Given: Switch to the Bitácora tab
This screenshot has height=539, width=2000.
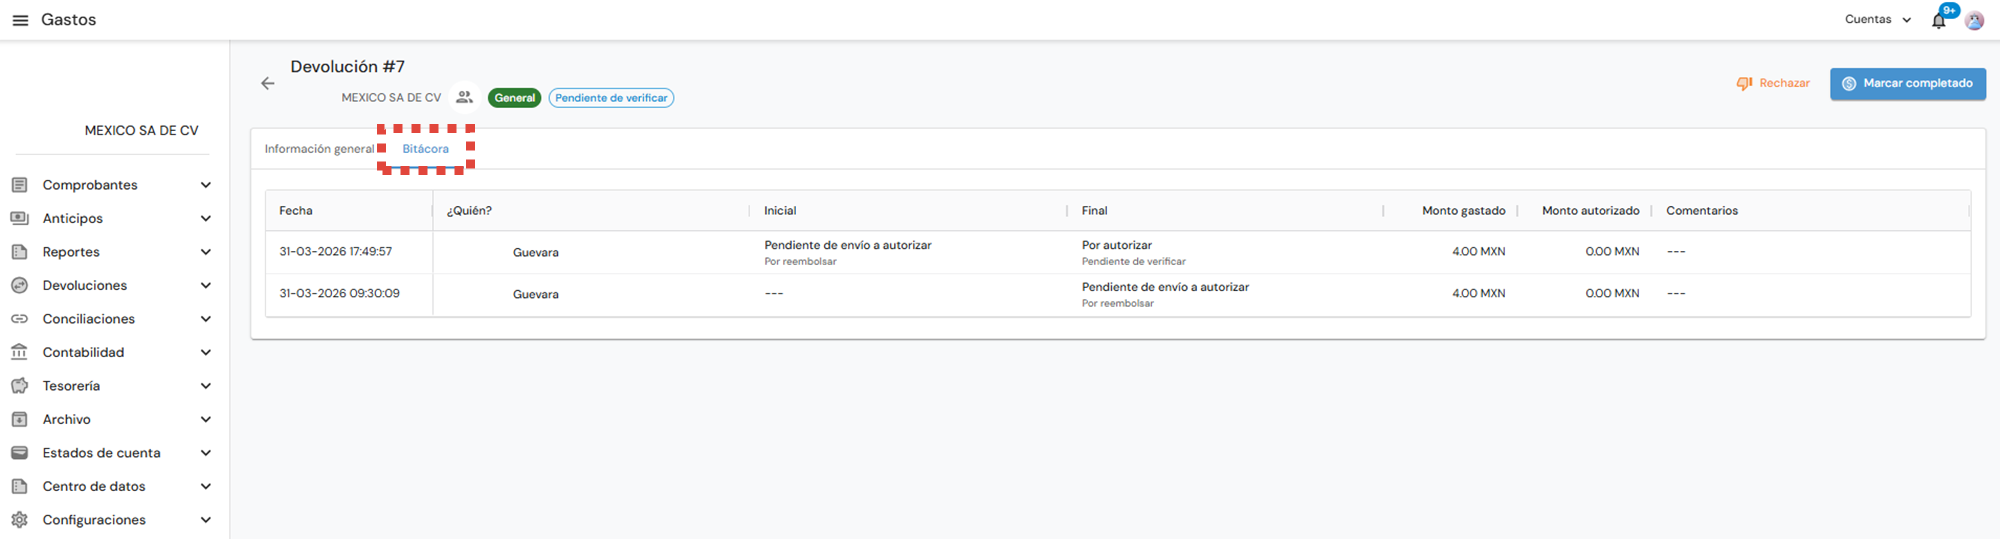Looking at the screenshot, I should point(425,149).
